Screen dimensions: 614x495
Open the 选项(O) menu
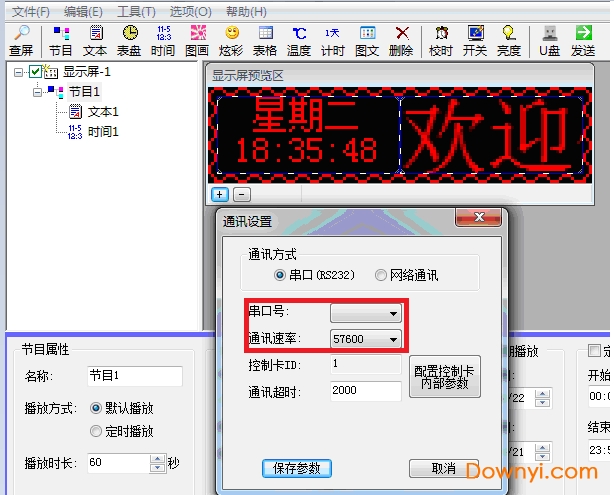(x=190, y=12)
